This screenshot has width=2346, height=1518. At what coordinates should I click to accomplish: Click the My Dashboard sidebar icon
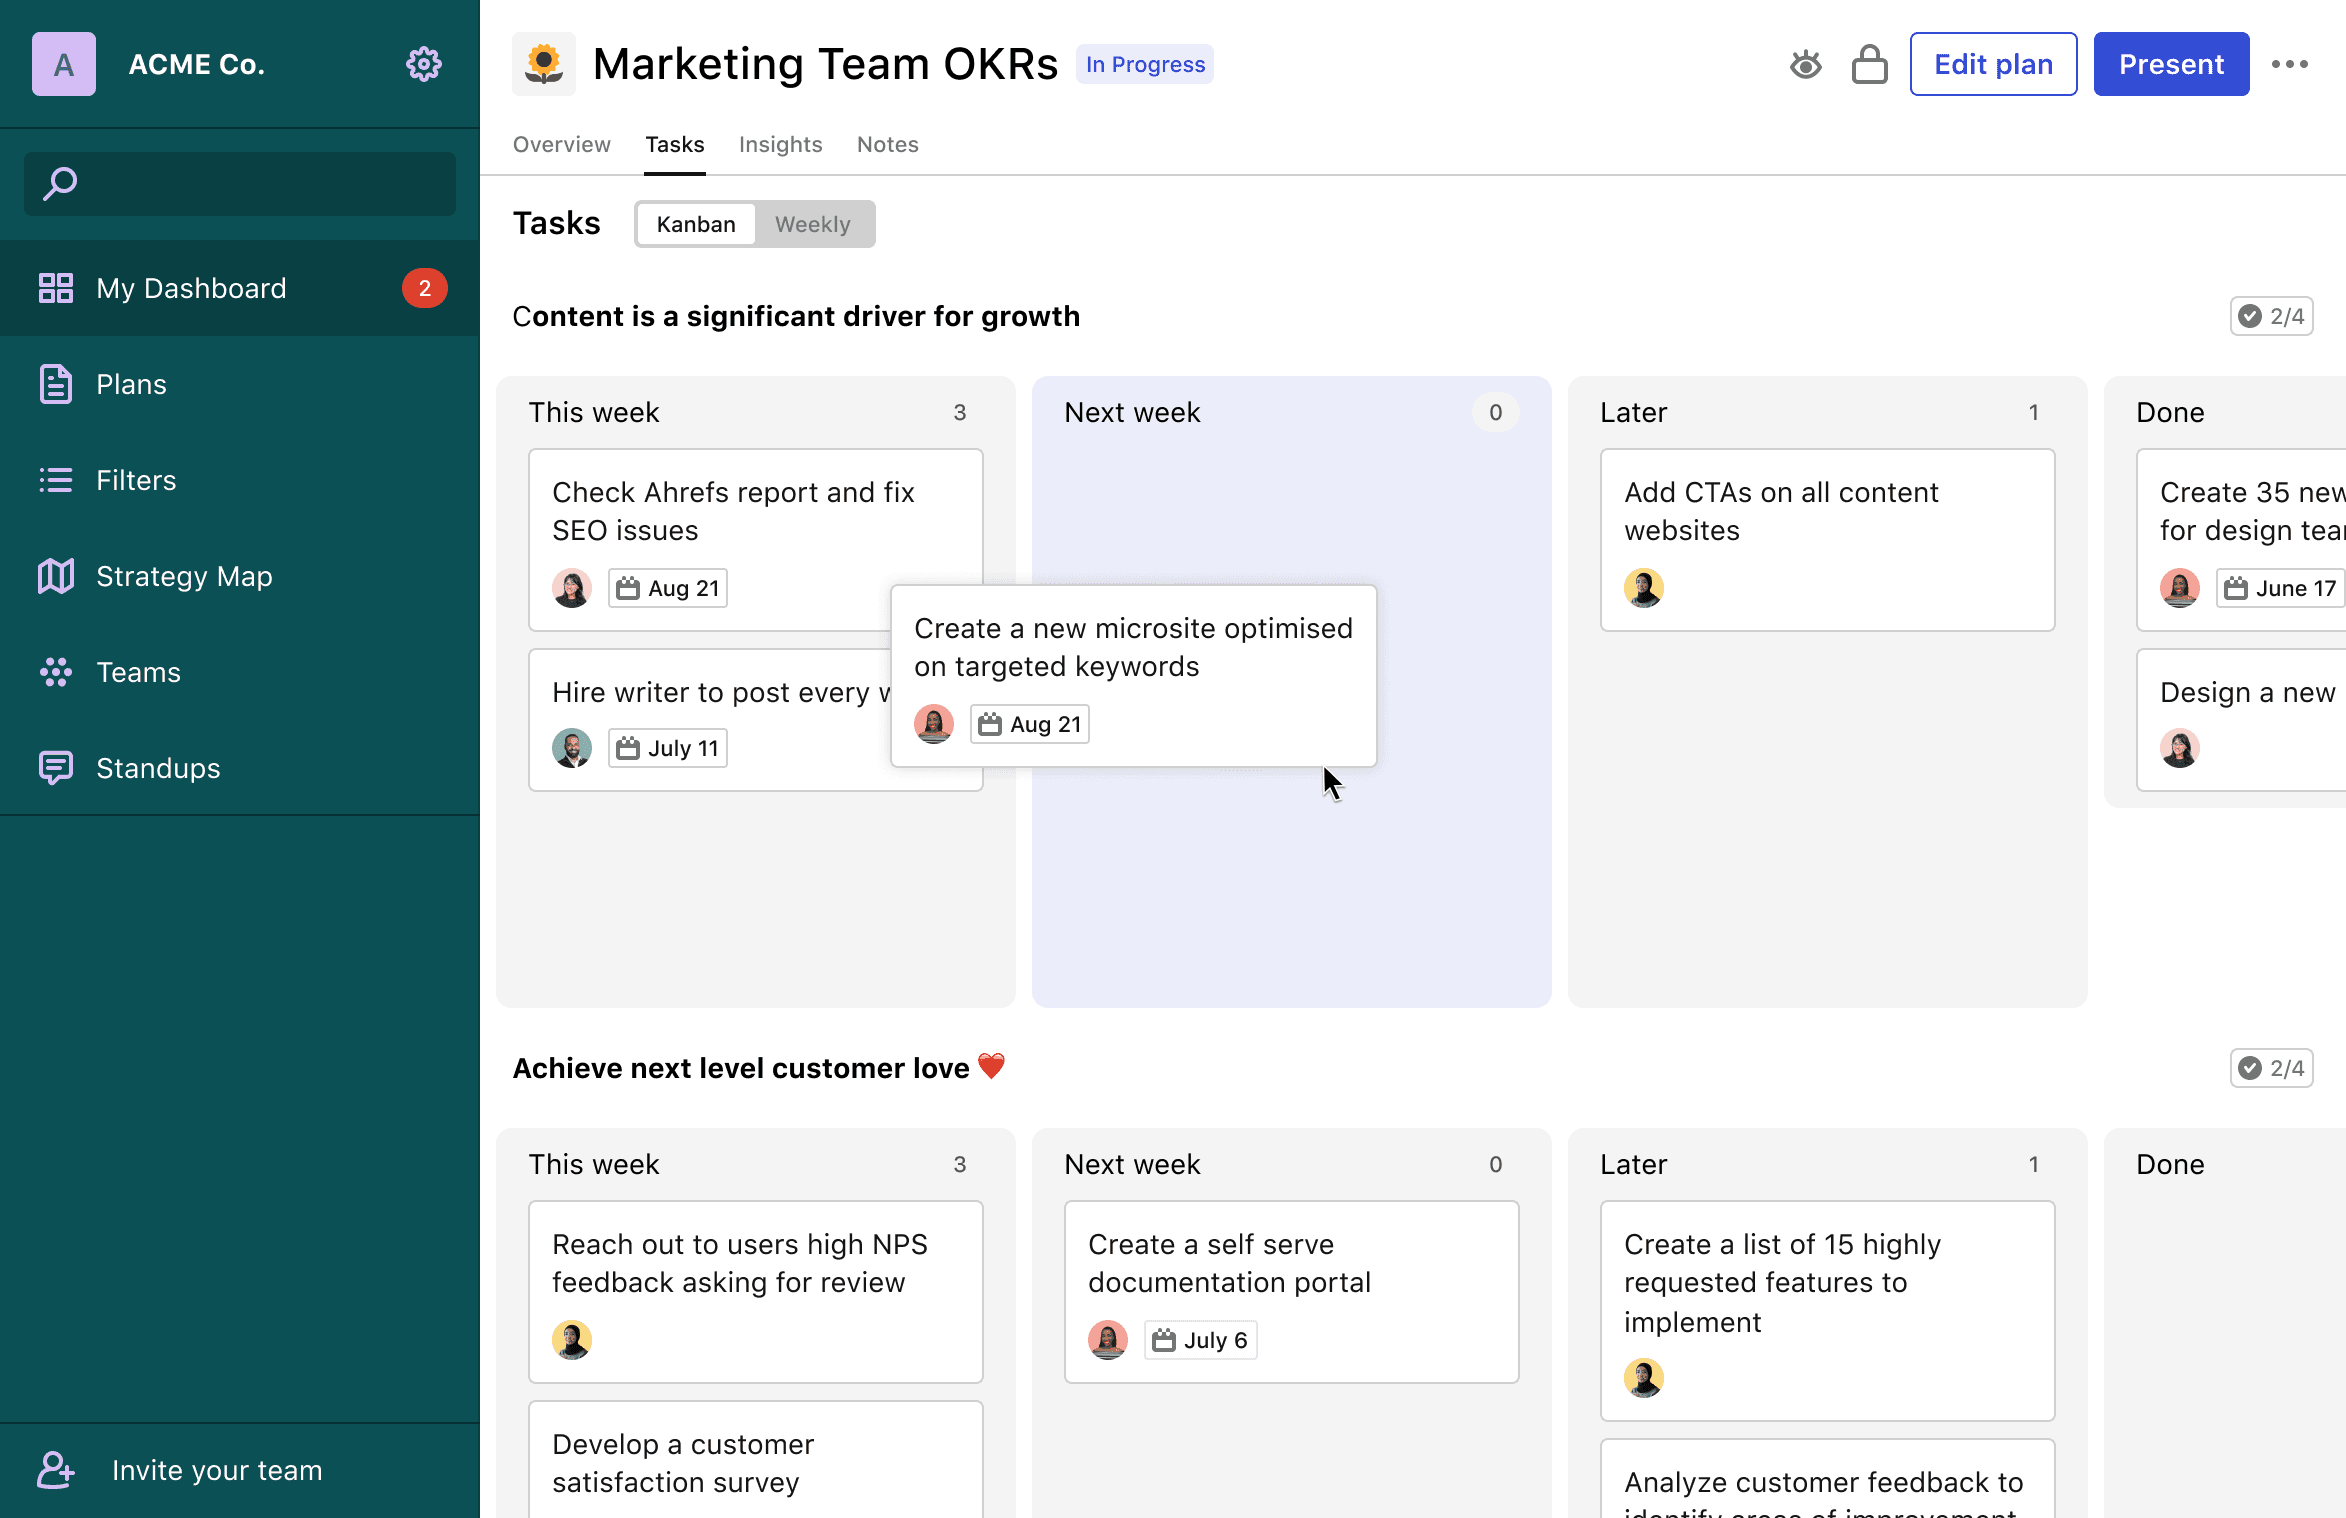pyautogui.click(x=55, y=287)
